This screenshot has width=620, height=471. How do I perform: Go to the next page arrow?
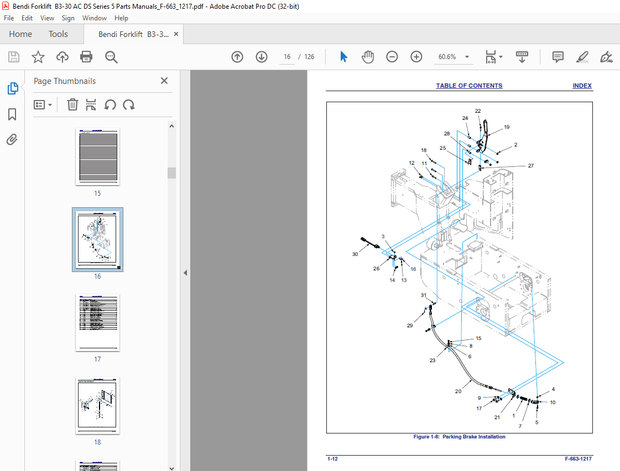pos(261,57)
